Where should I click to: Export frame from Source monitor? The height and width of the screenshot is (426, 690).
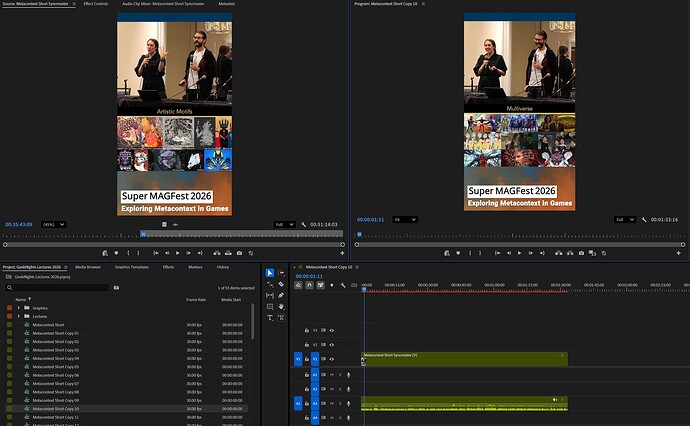[x=239, y=253]
